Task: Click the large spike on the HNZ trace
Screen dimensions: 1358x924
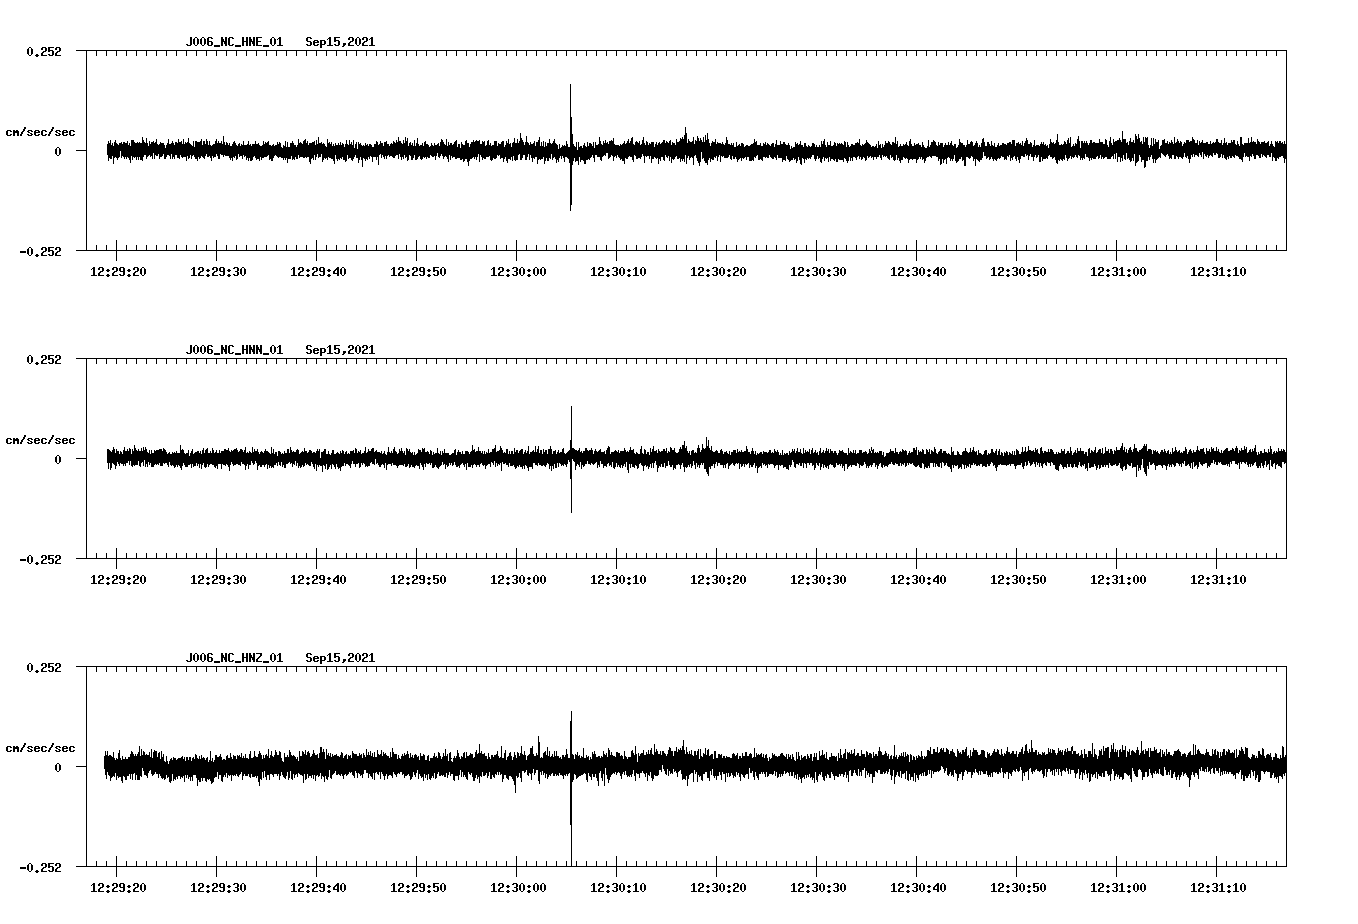Action: point(571,788)
